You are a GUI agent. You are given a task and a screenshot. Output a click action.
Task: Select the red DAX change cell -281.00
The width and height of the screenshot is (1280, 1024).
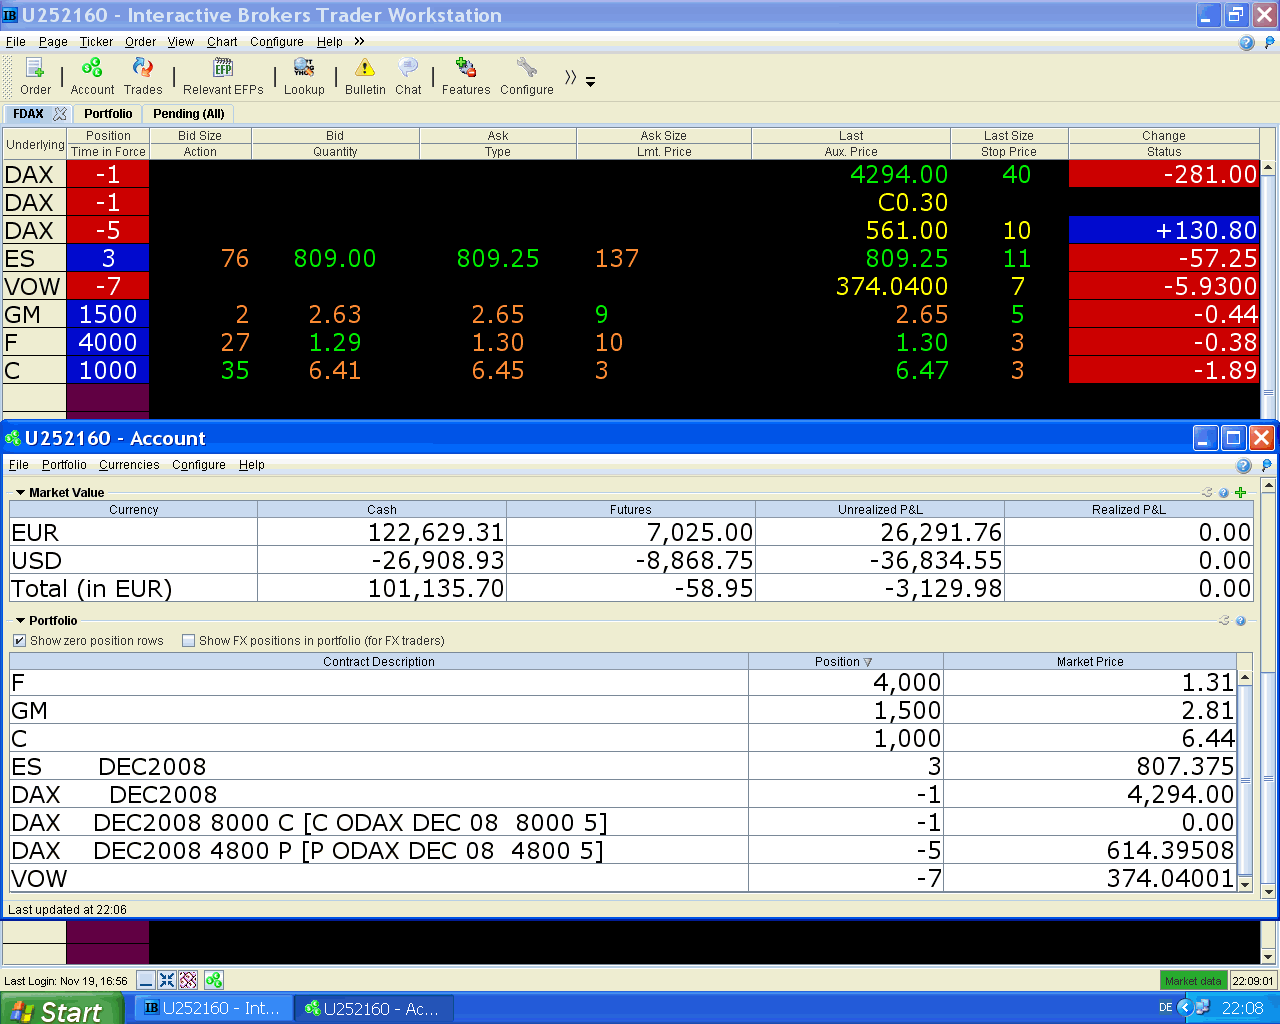(1164, 174)
